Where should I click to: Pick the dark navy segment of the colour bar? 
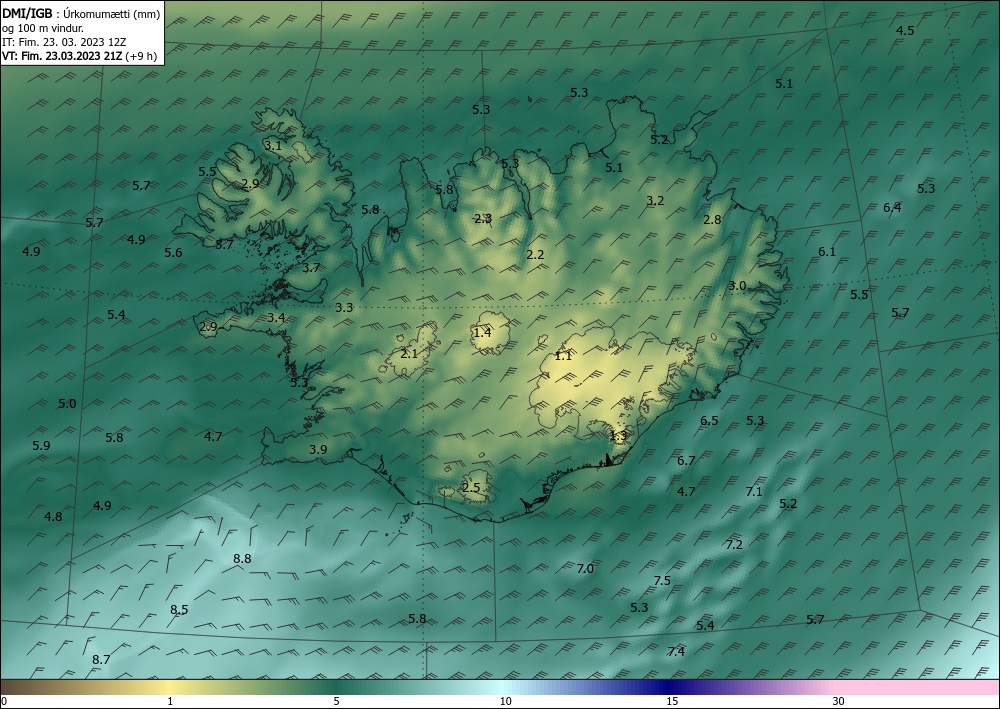pos(670,687)
